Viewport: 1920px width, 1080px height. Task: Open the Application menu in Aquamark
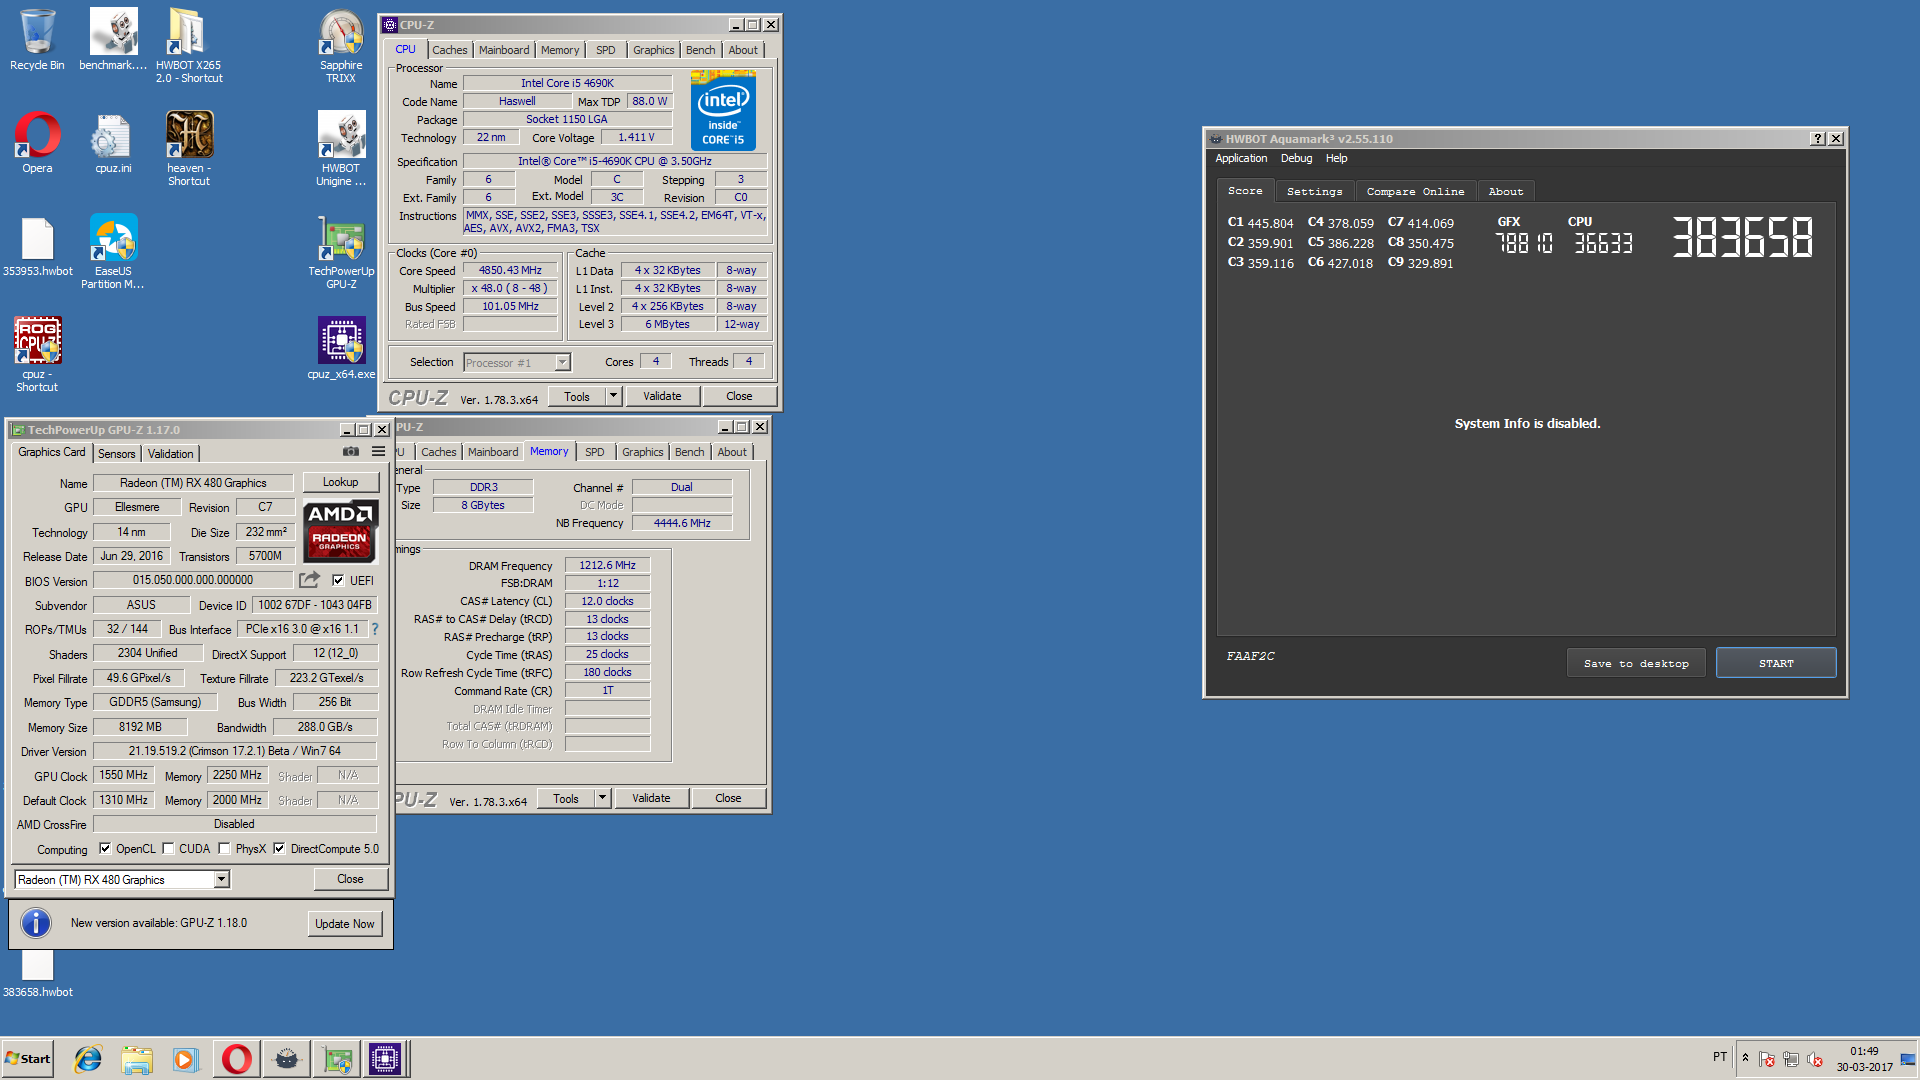[x=1241, y=158]
